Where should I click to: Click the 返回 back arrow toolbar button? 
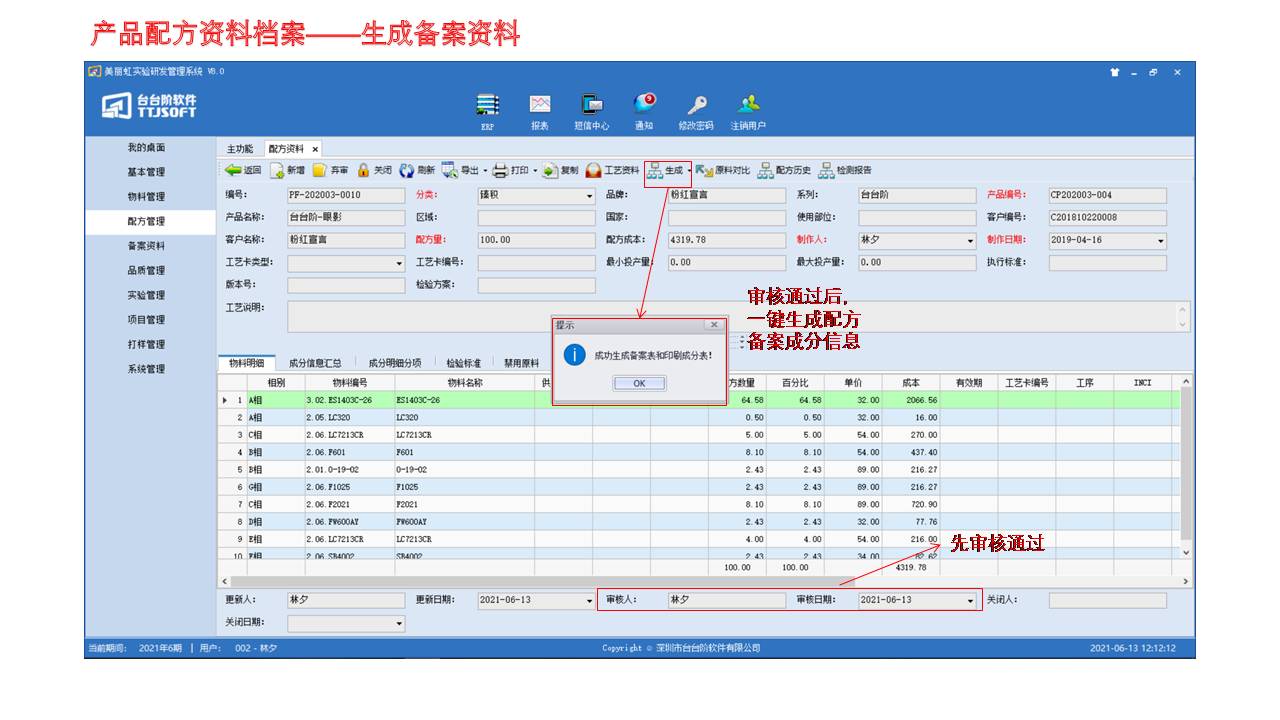coord(243,171)
